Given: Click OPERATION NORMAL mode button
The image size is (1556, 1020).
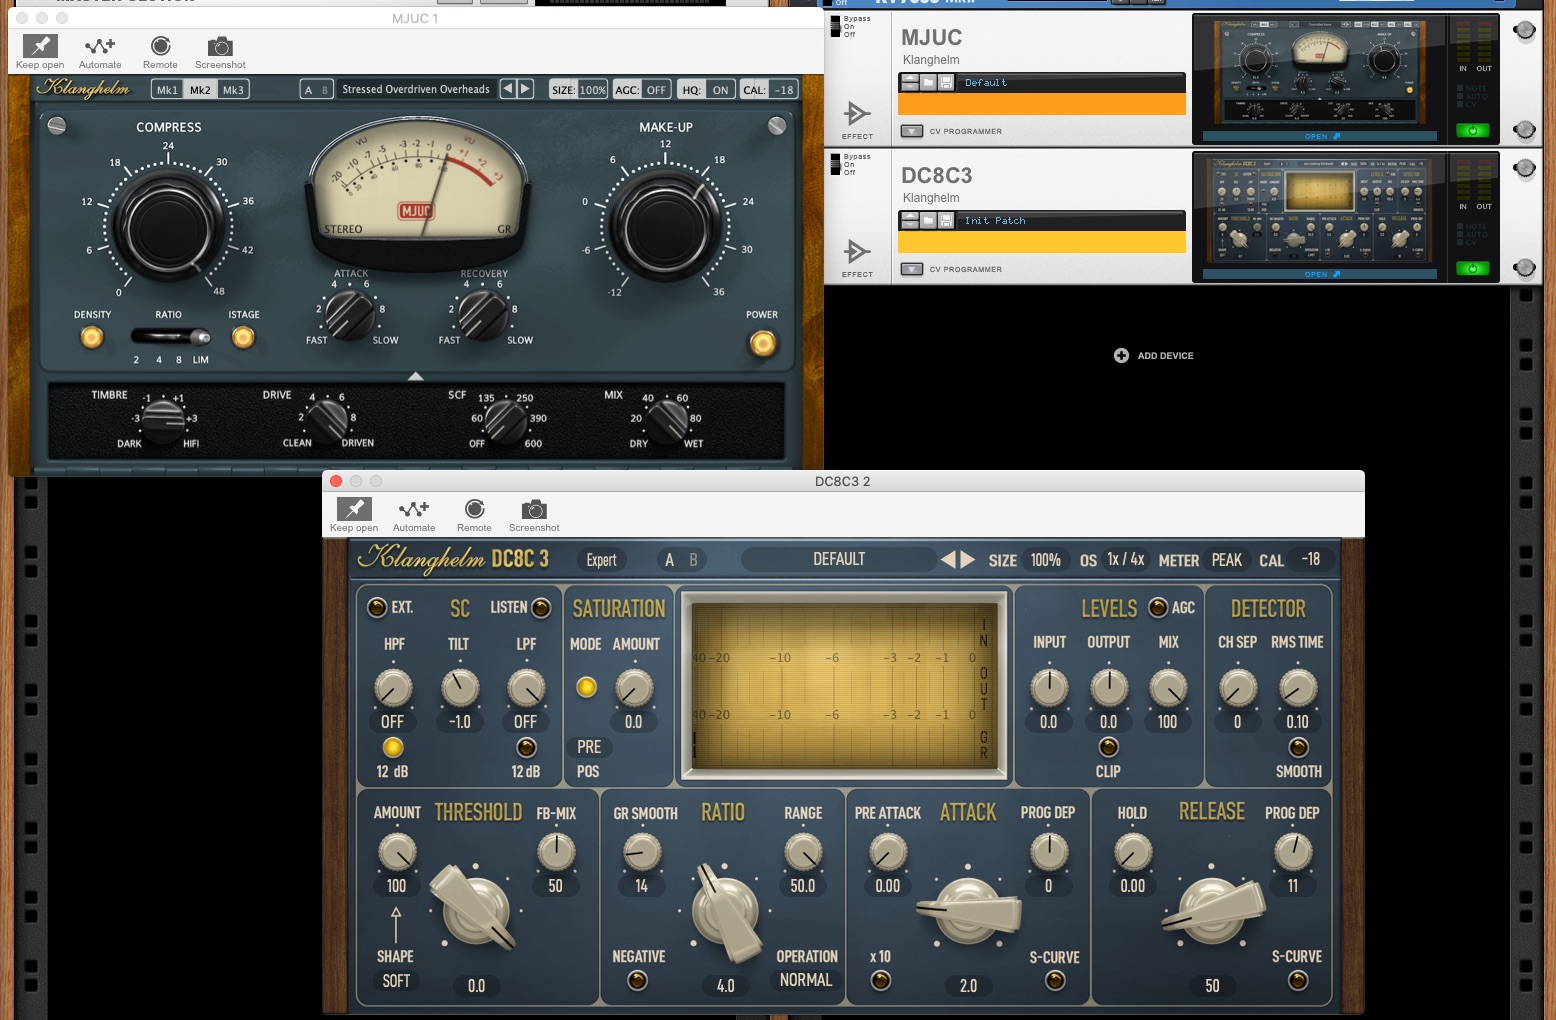Looking at the screenshot, I should coord(806,980).
